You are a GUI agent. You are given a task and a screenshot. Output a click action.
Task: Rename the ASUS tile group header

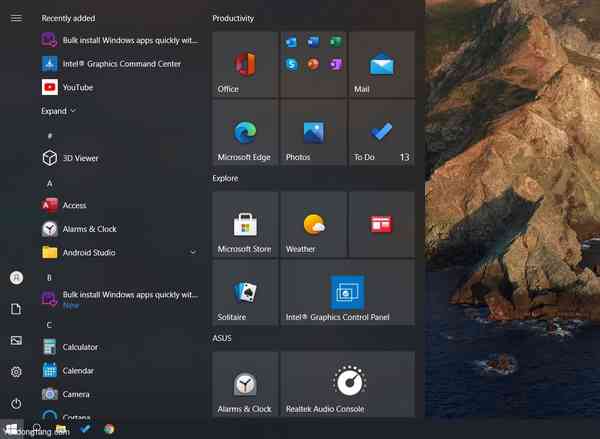point(222,338)
